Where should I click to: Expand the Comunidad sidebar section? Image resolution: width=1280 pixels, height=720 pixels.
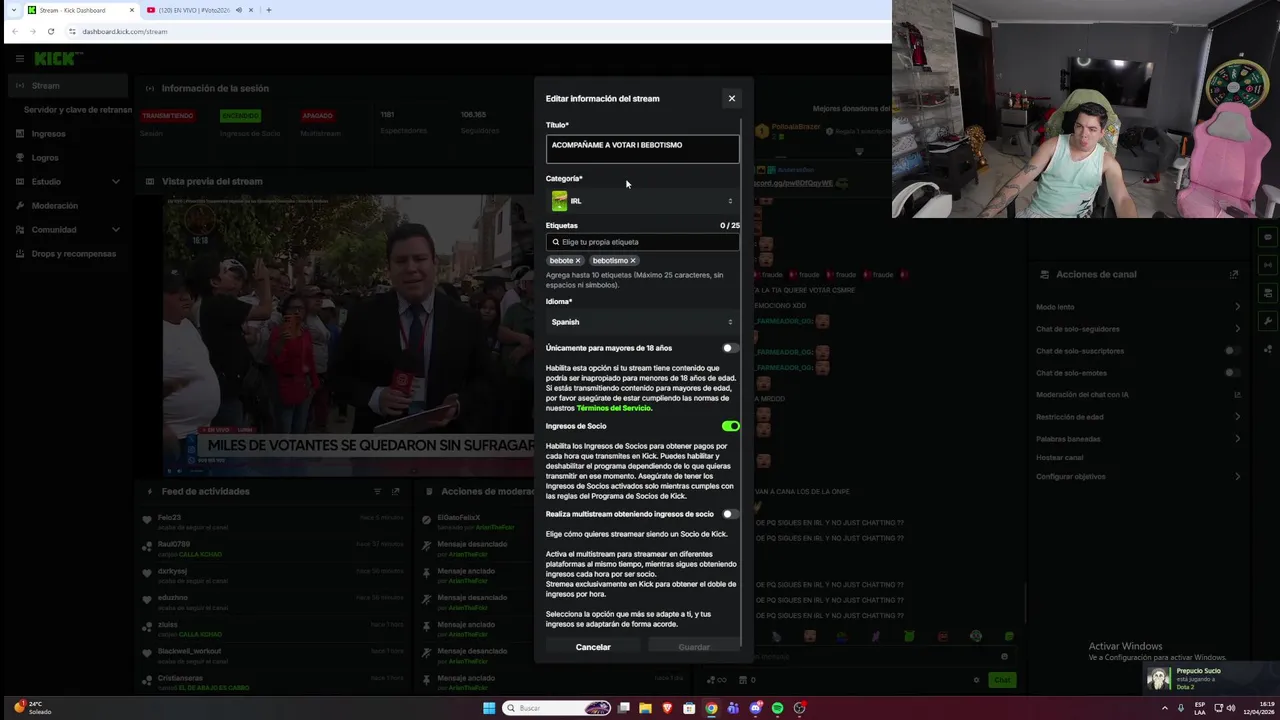click(66, 230)
